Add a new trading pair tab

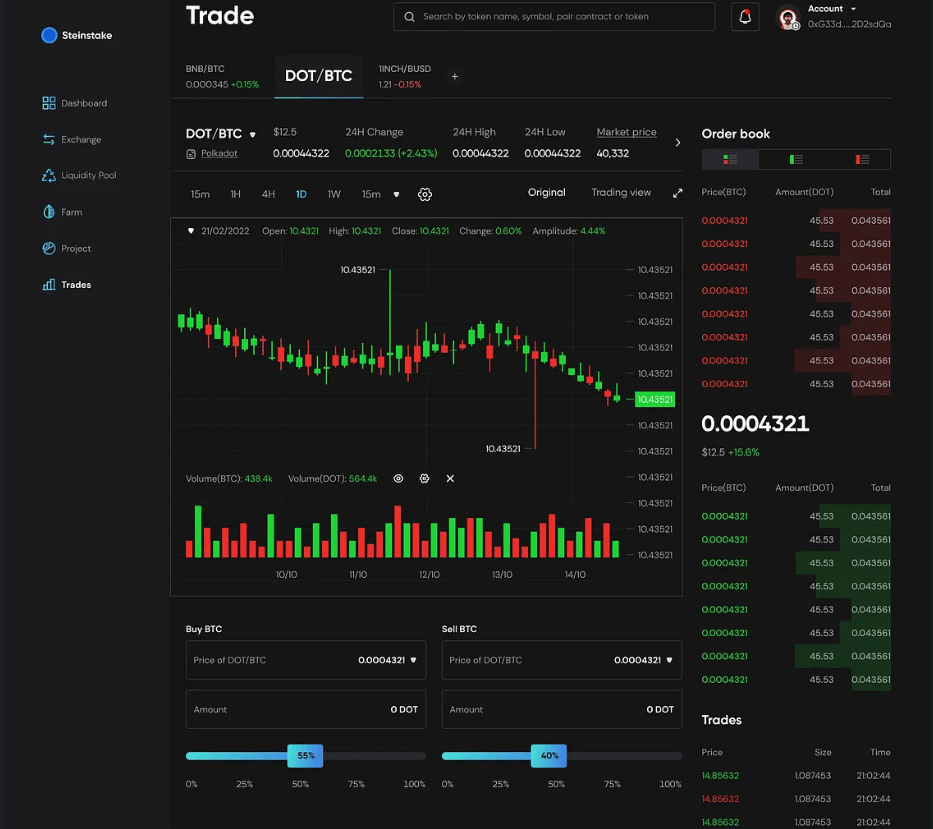[x=454, y=77]
